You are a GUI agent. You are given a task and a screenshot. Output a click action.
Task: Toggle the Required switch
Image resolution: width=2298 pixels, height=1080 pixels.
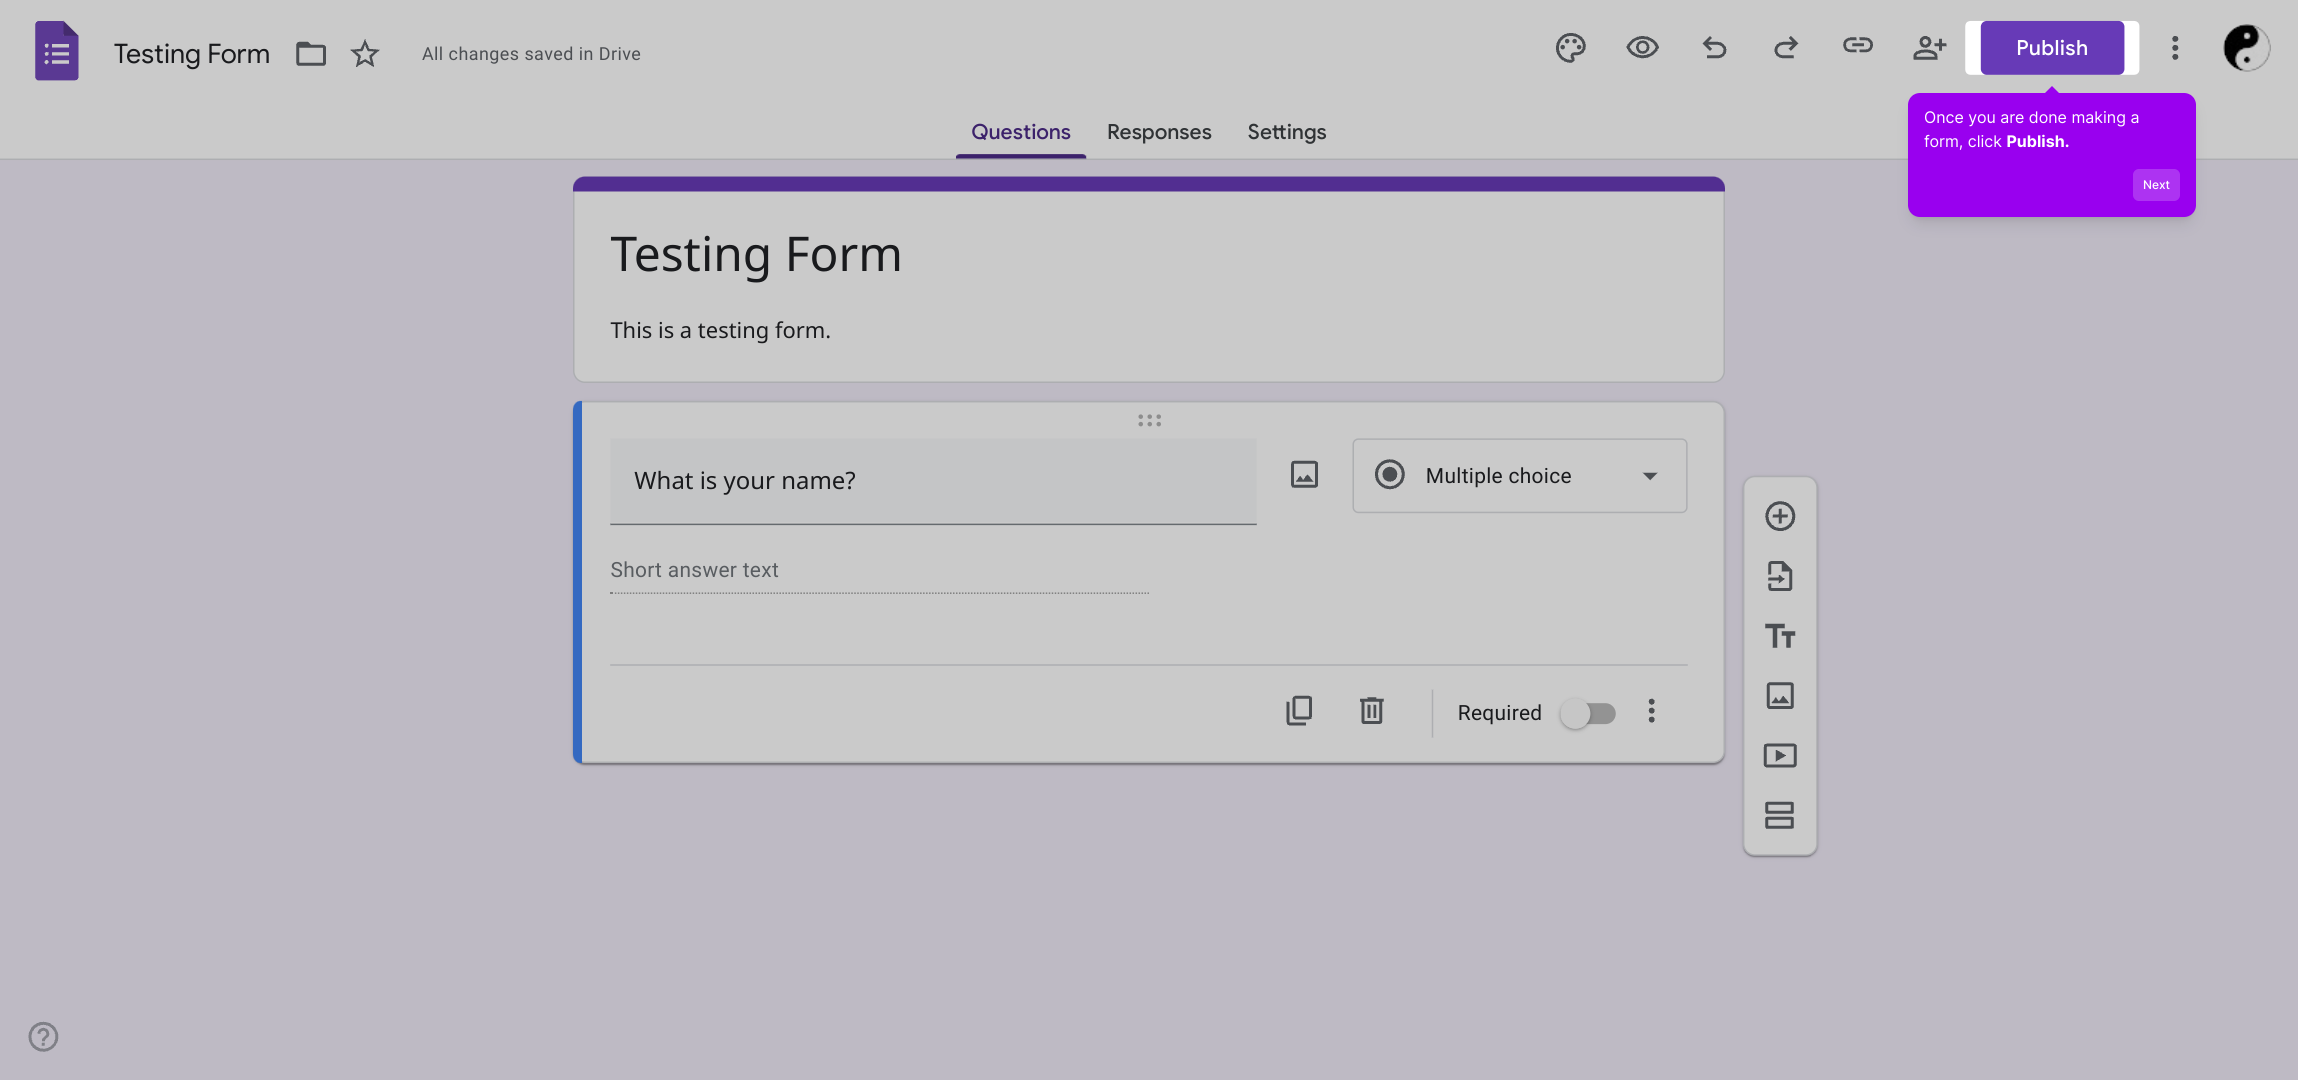[1588, 714]
